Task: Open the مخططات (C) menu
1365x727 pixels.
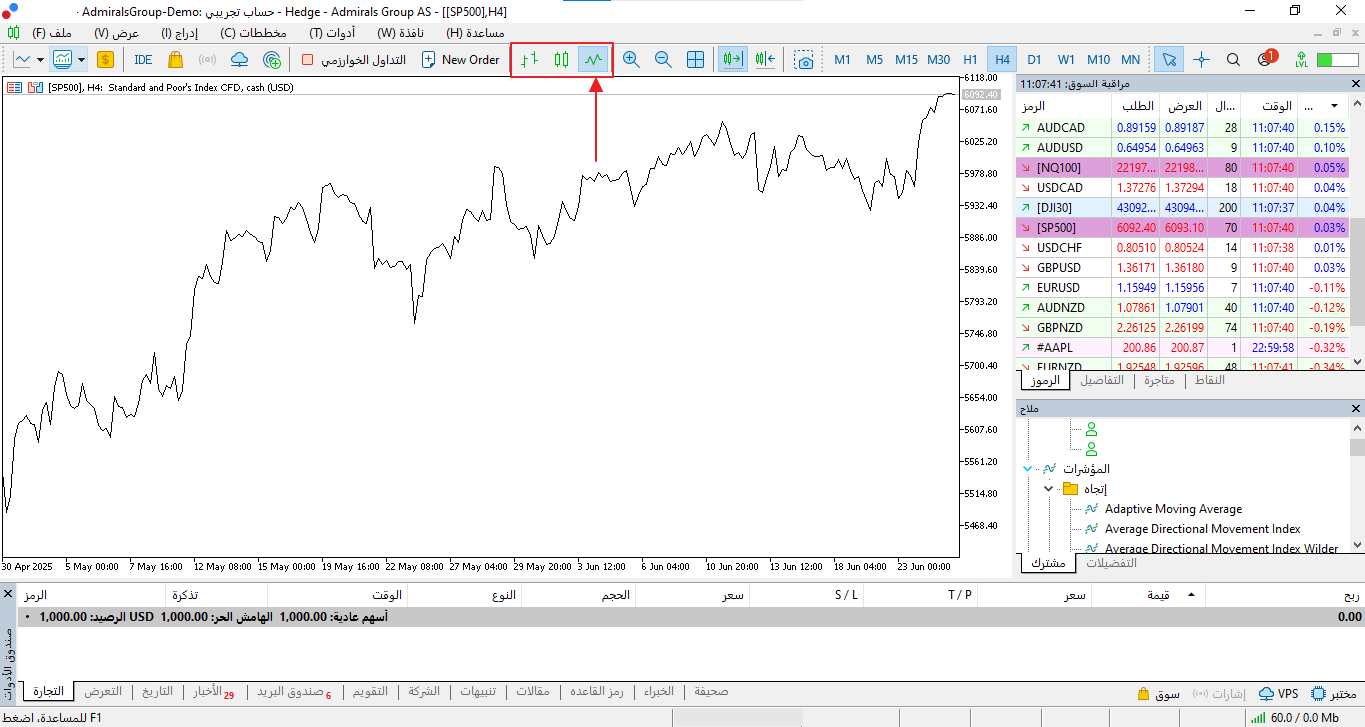Action: pos(254,33)
